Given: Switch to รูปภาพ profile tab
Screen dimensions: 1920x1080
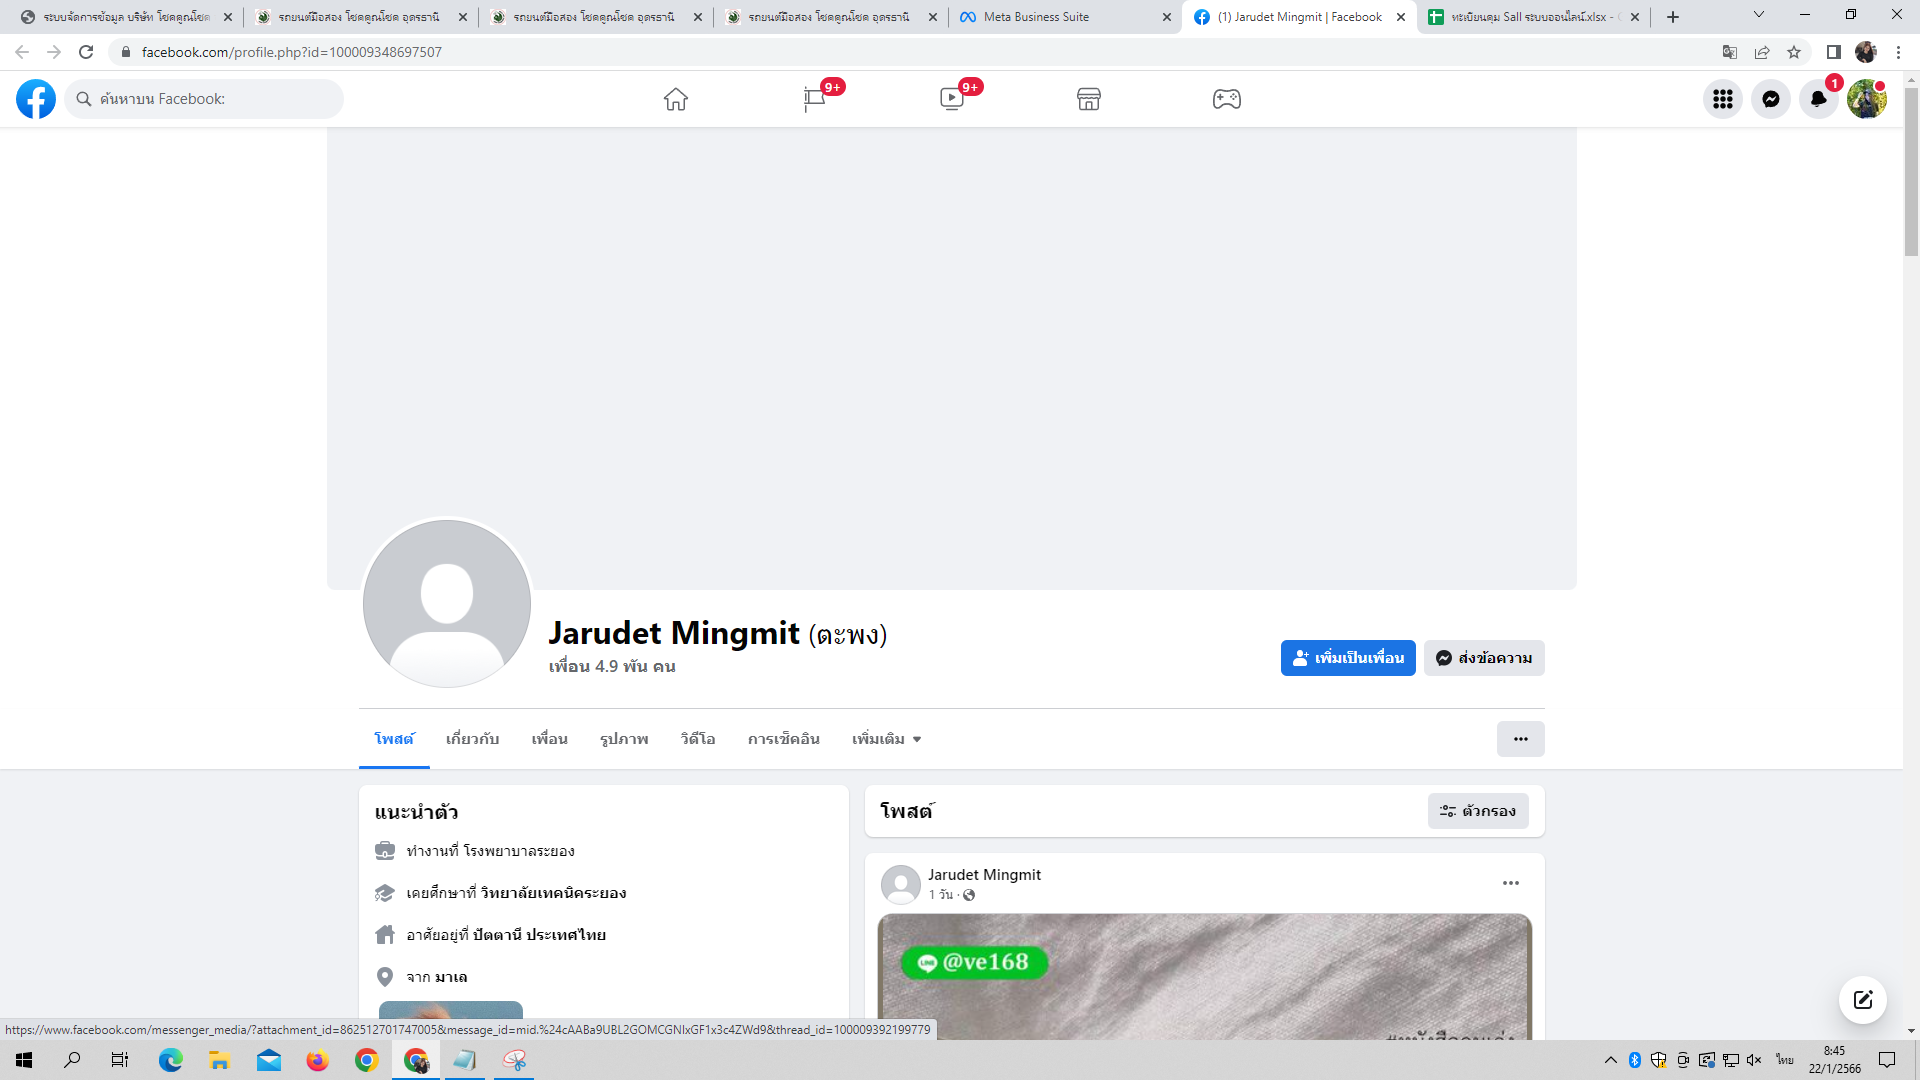Looking at the screenshot, I should coord(624,739).
